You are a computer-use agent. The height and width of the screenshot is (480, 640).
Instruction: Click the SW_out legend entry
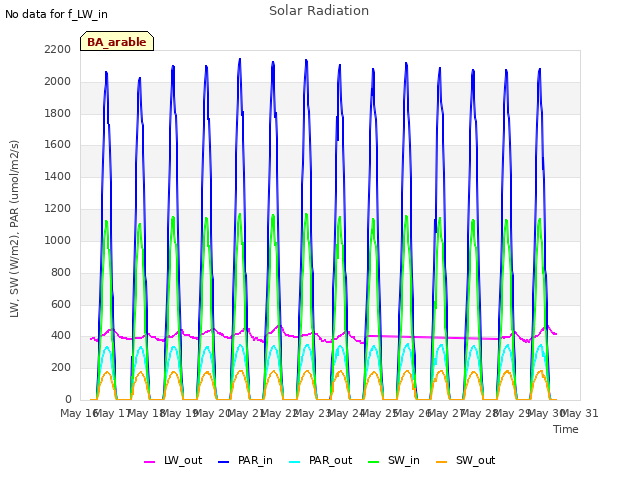coord(466,461)
